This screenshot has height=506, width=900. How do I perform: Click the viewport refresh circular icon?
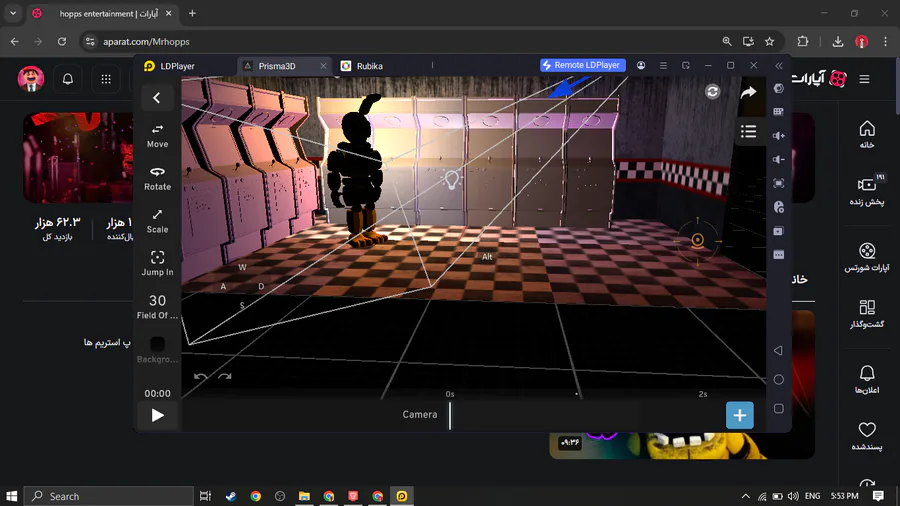tap(712, 92)
